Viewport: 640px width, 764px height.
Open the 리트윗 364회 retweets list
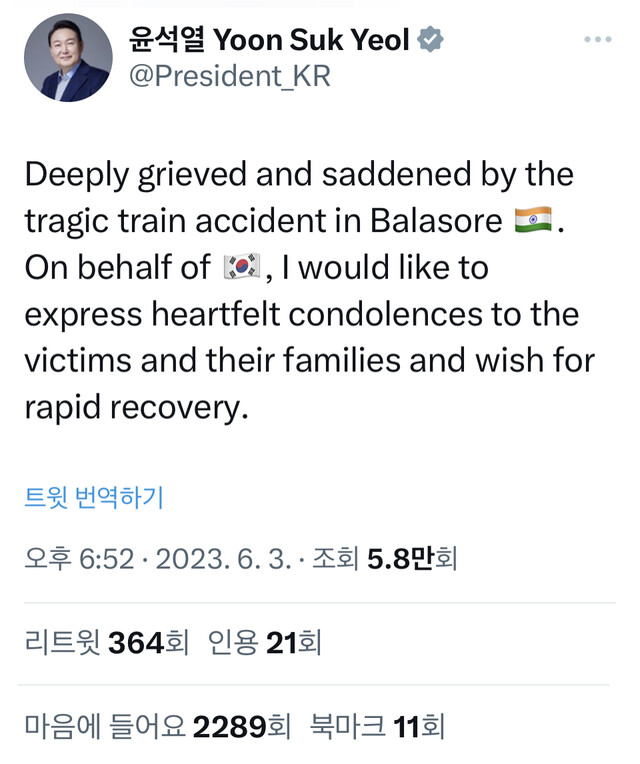click(x=106, y=642)
